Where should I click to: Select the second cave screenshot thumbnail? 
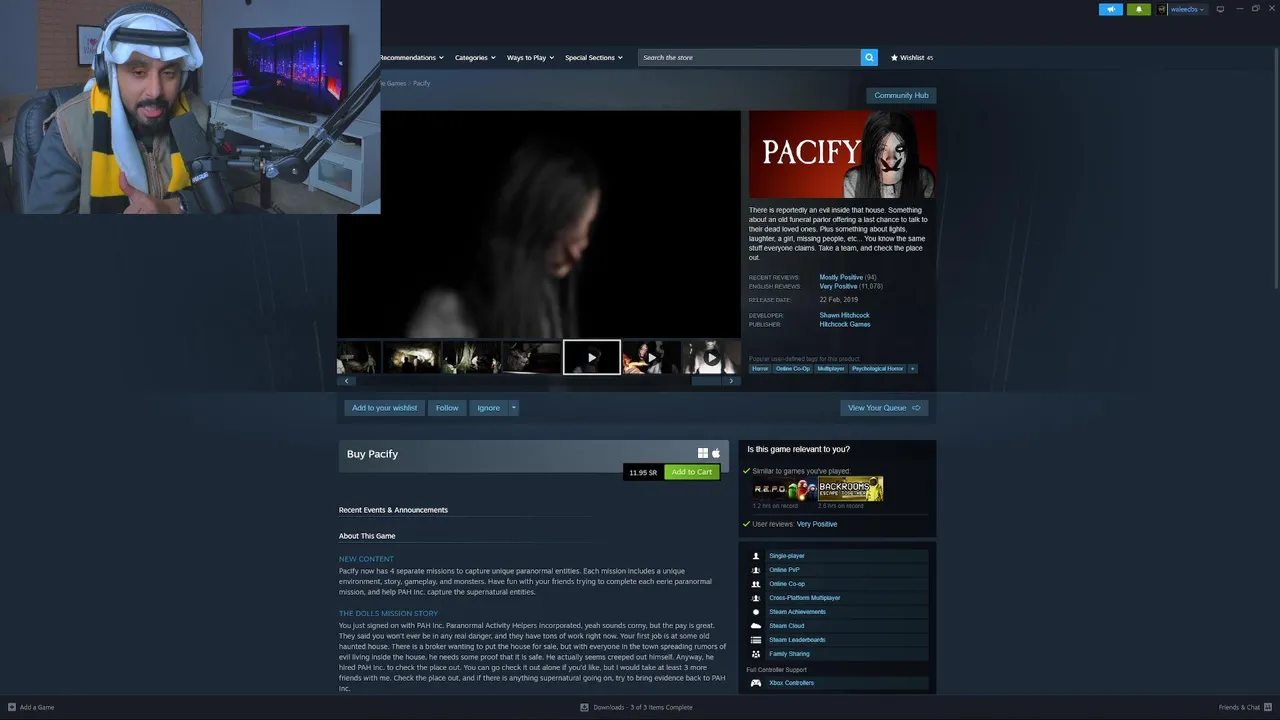pyautogui.click(x=412, y=357)
